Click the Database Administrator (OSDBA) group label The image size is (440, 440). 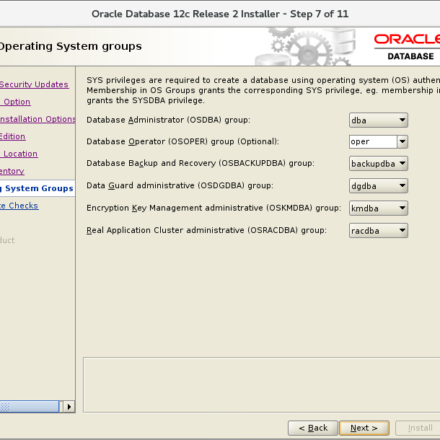[x=168, y=120]
